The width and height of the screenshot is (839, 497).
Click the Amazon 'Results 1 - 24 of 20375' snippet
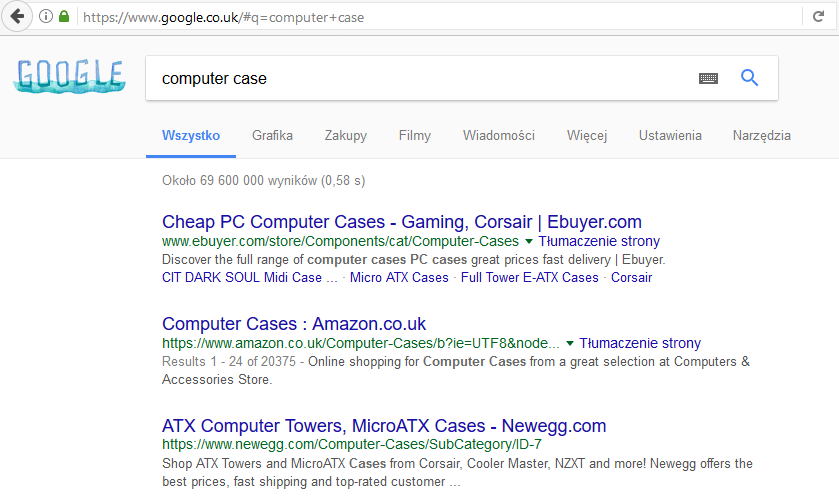456,370
